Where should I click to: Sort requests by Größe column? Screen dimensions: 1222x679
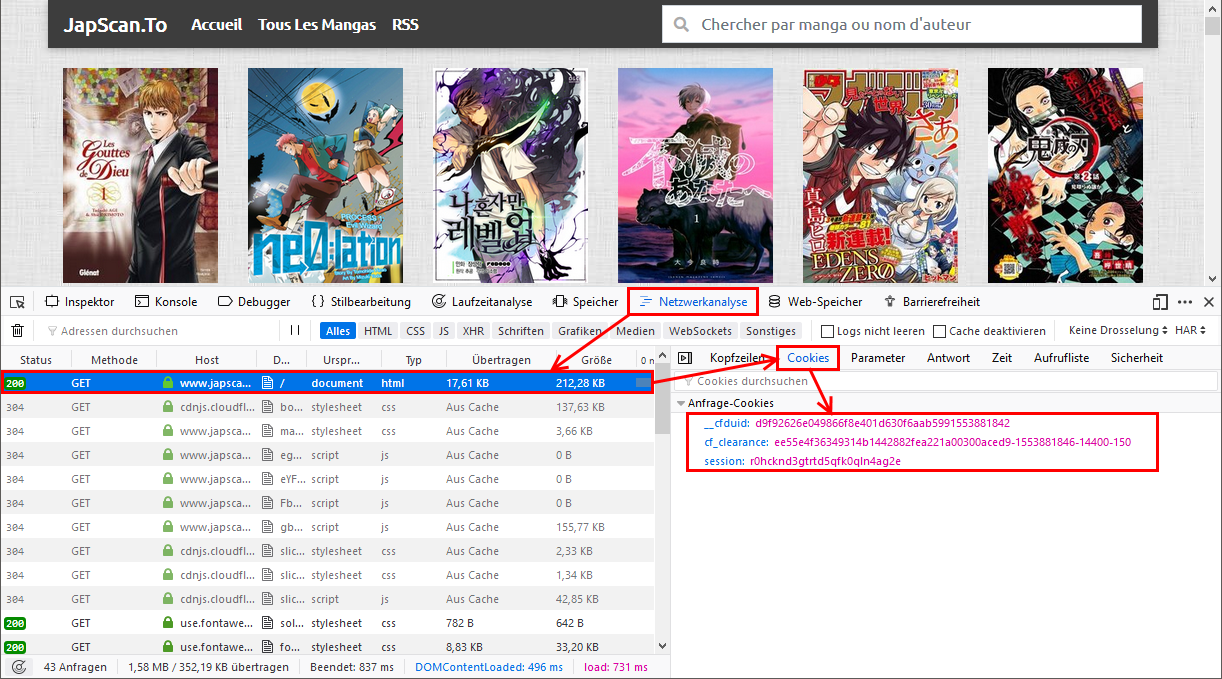[596, 359]
